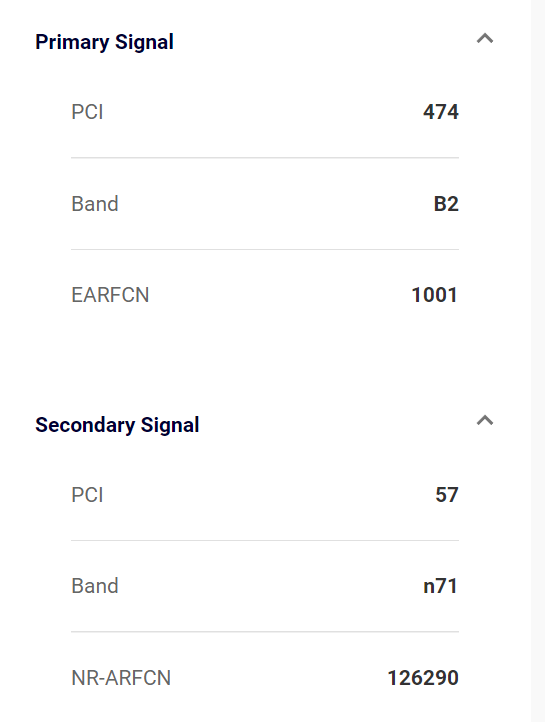Select the secondary Band value n71

point(441,586)
